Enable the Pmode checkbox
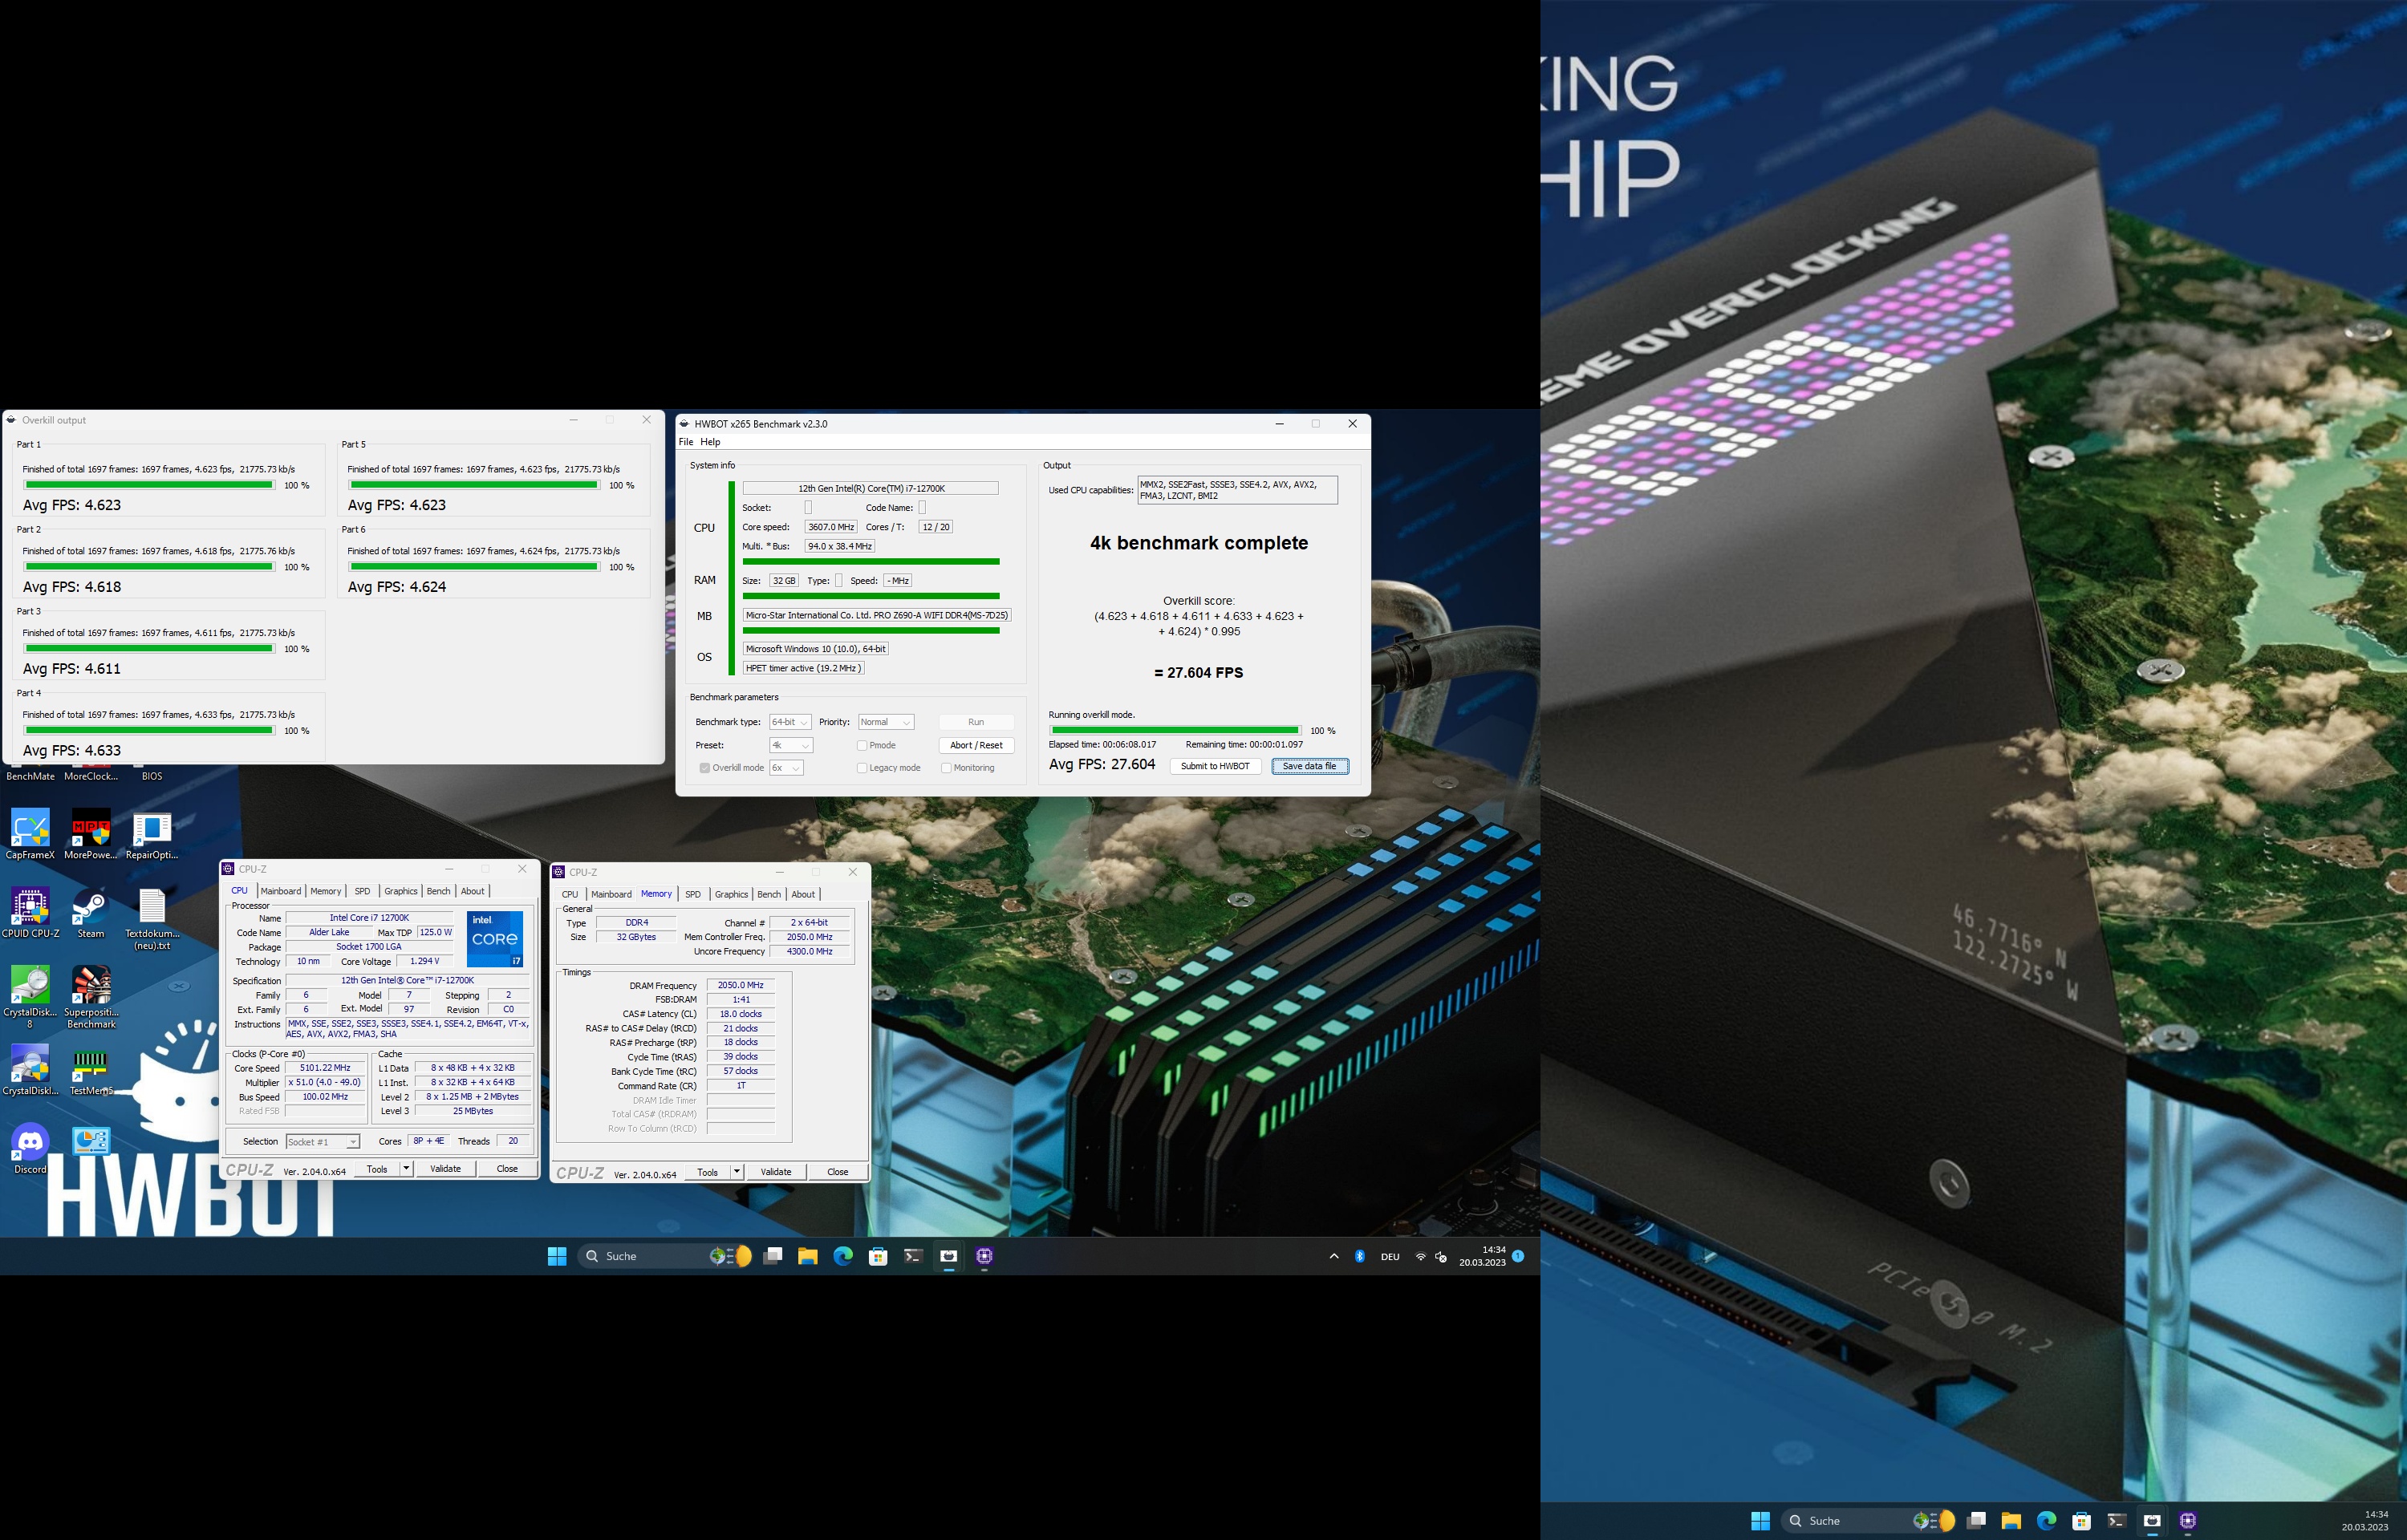Screen dimensions: 2407x1540 pyautogui.click(x=862, y=745)
